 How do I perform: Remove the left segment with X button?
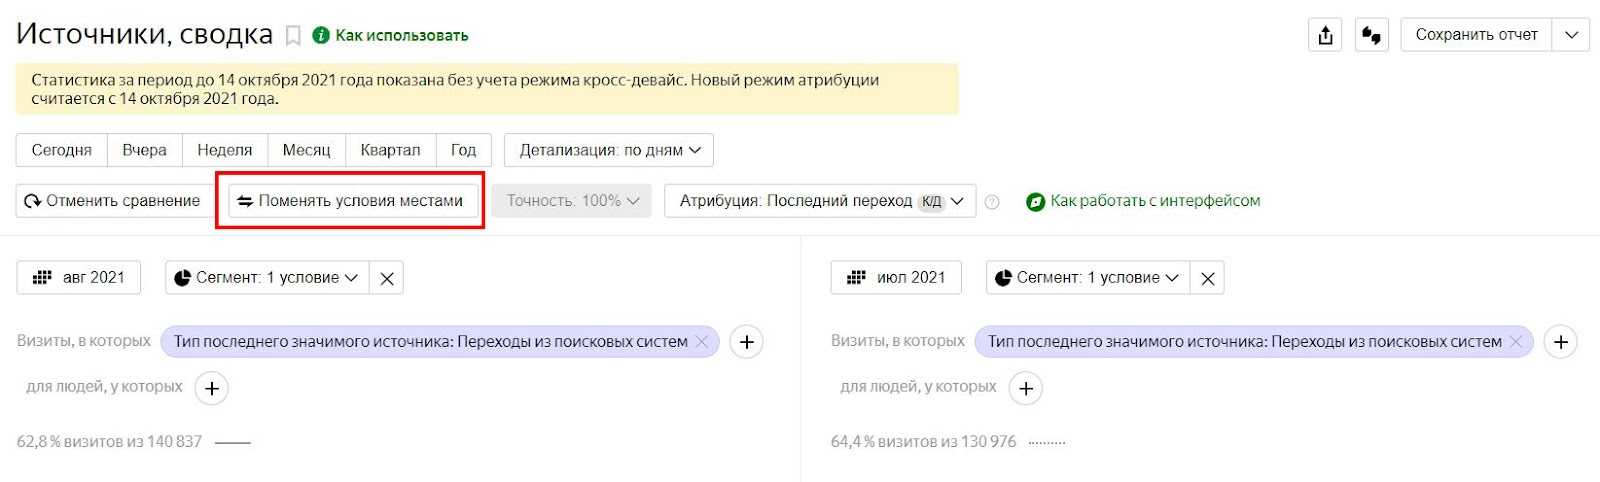pos(387,278)
